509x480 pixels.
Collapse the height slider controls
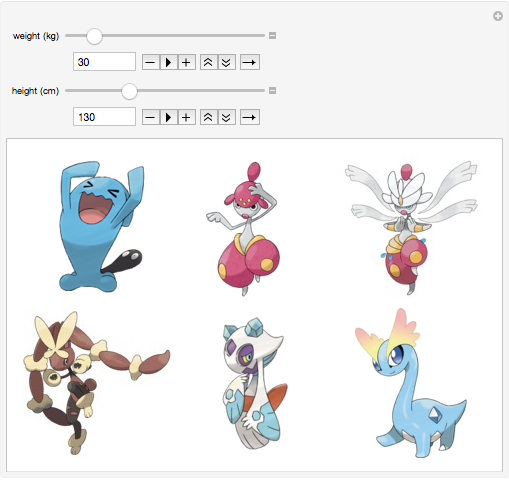[272, 90]
